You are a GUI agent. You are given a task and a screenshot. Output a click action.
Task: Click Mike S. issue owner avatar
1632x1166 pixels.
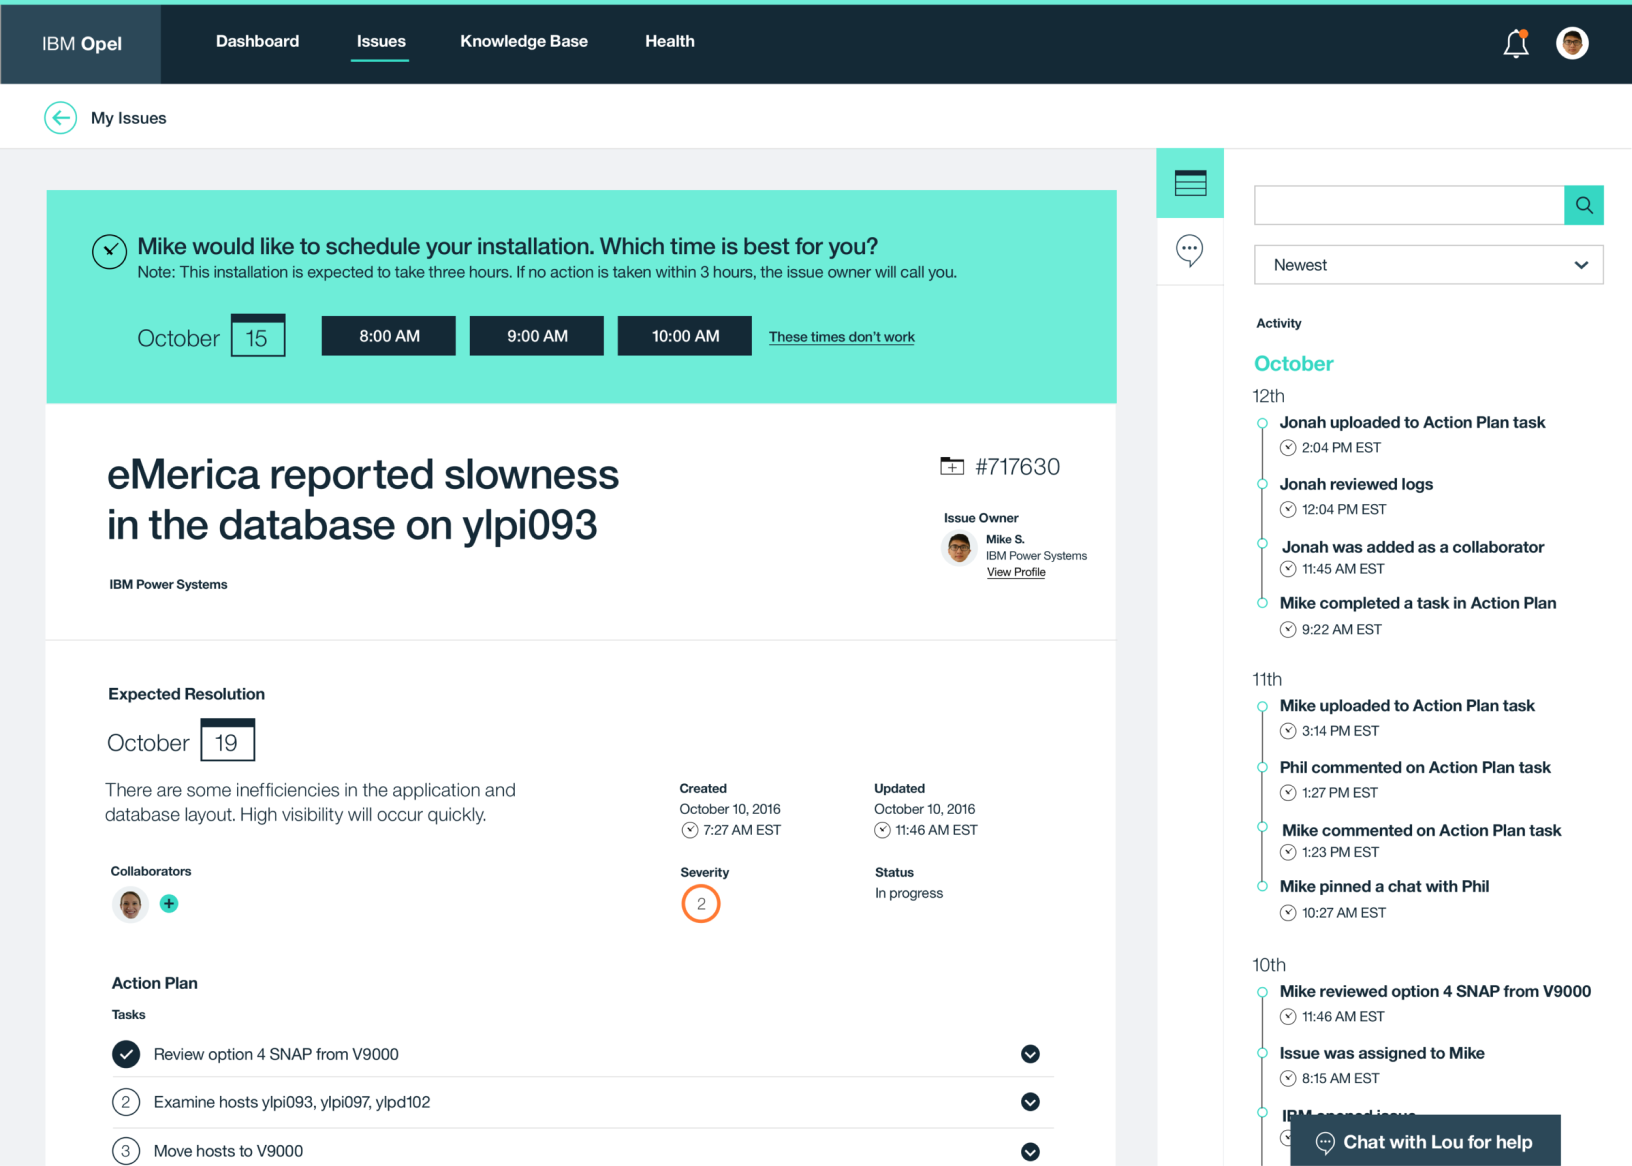(x=959, y=548)
